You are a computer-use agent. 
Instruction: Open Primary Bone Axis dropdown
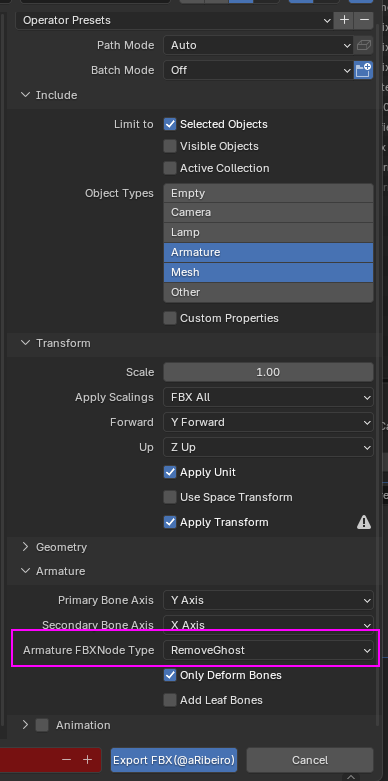(x=268, y=600)
